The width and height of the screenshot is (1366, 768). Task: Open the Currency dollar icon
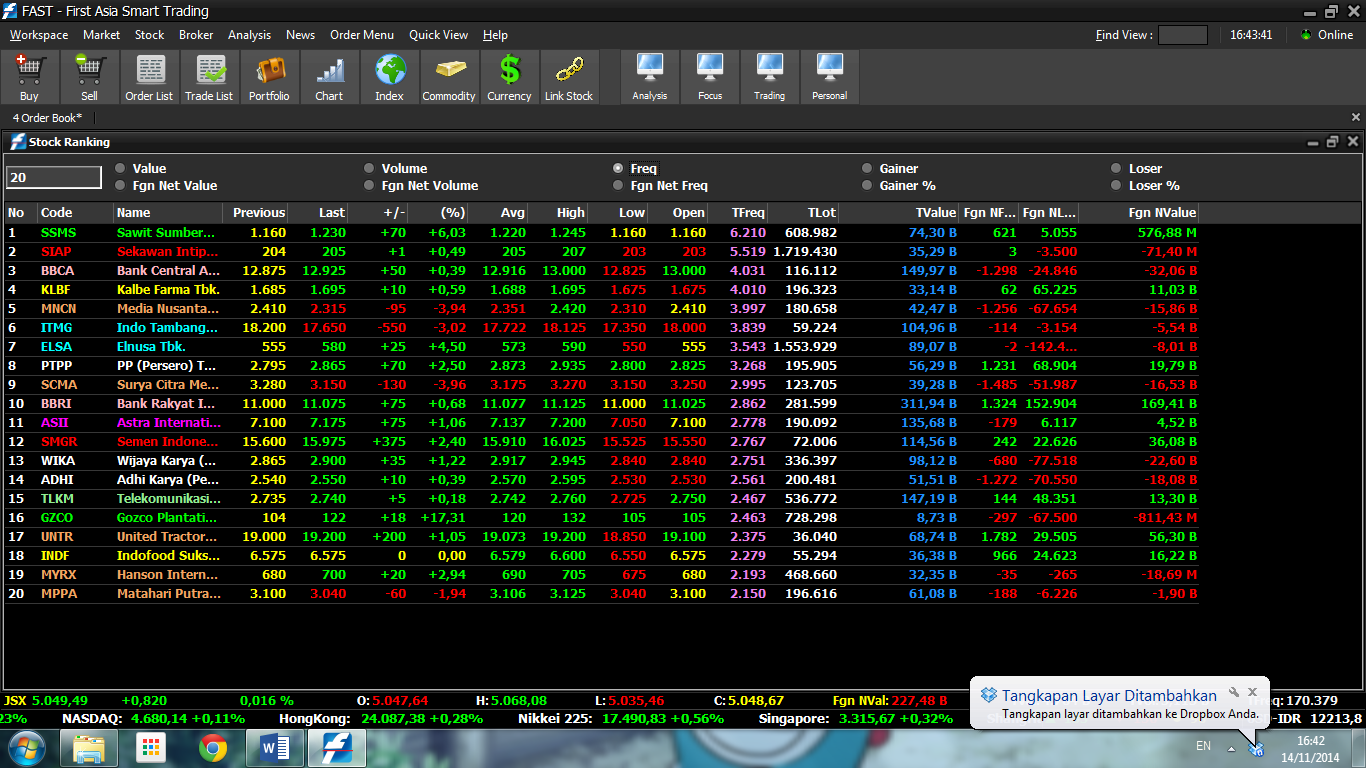click(x=509, y=78)
